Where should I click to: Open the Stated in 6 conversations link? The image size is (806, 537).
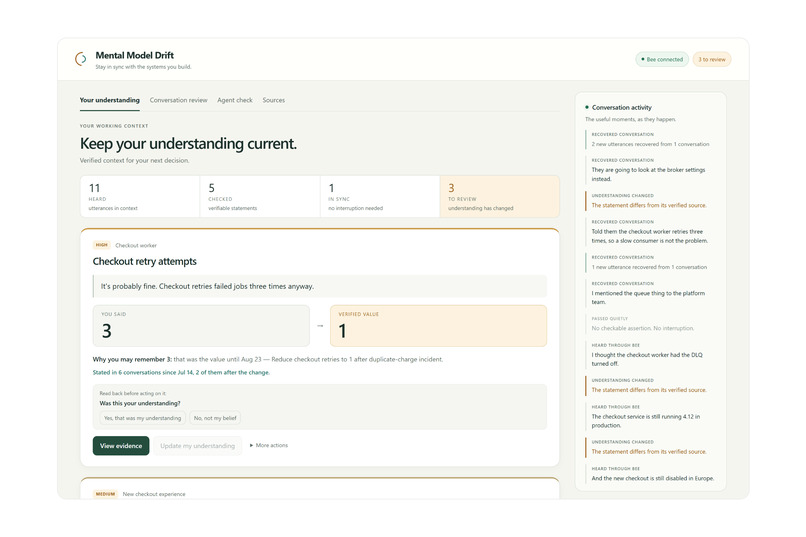pyautogui.click(x=181, y=373)
